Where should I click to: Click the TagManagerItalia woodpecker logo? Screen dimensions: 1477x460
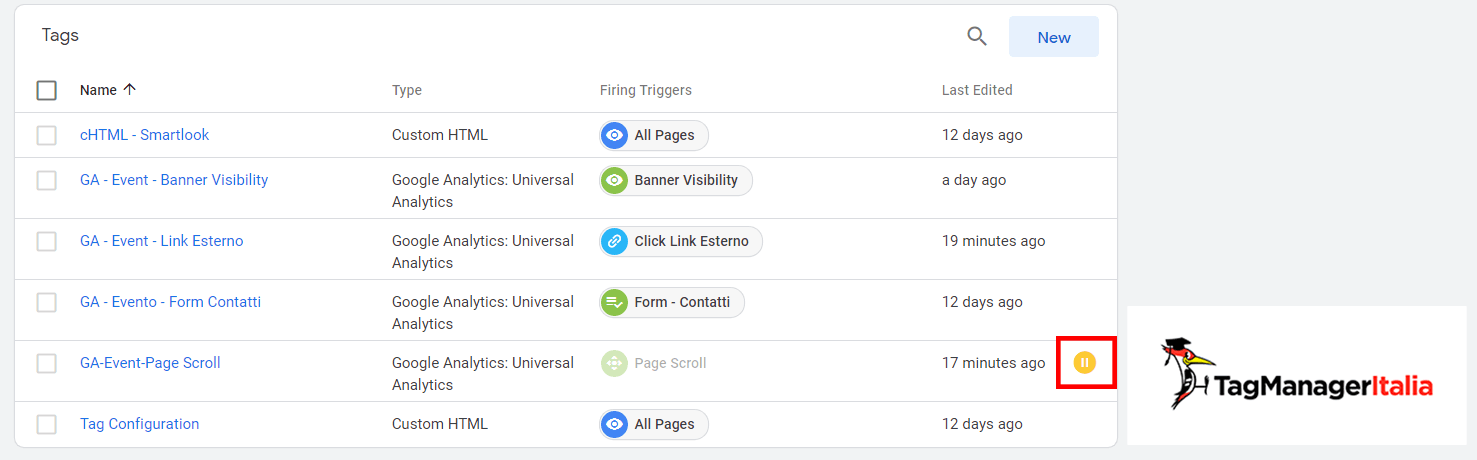(x=1297, y=375)
